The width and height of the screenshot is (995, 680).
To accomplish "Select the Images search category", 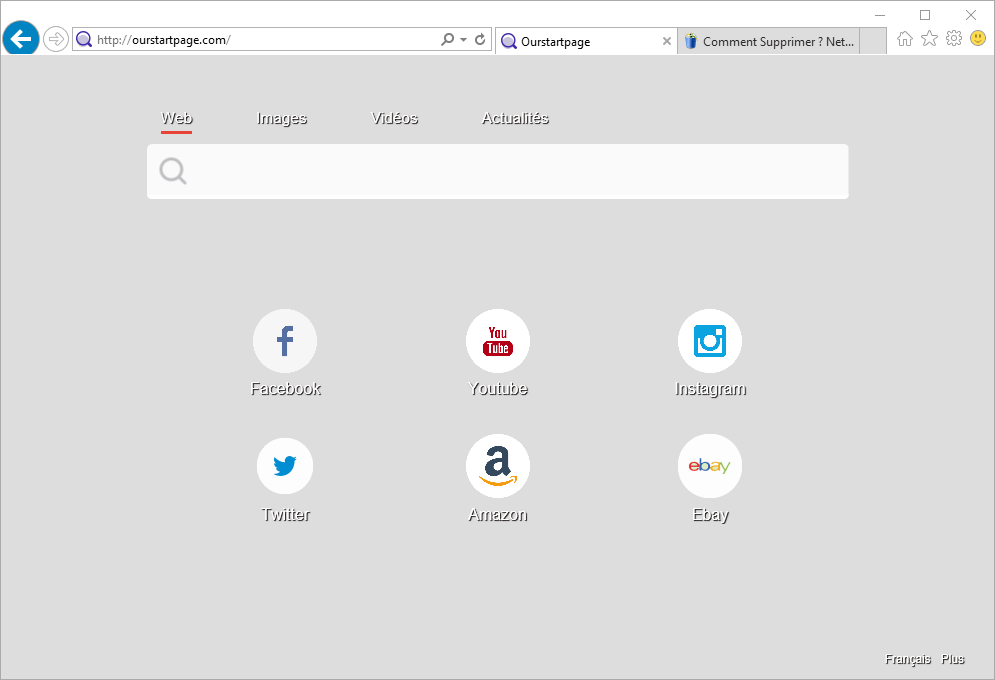I will click(x=282, y=119).
